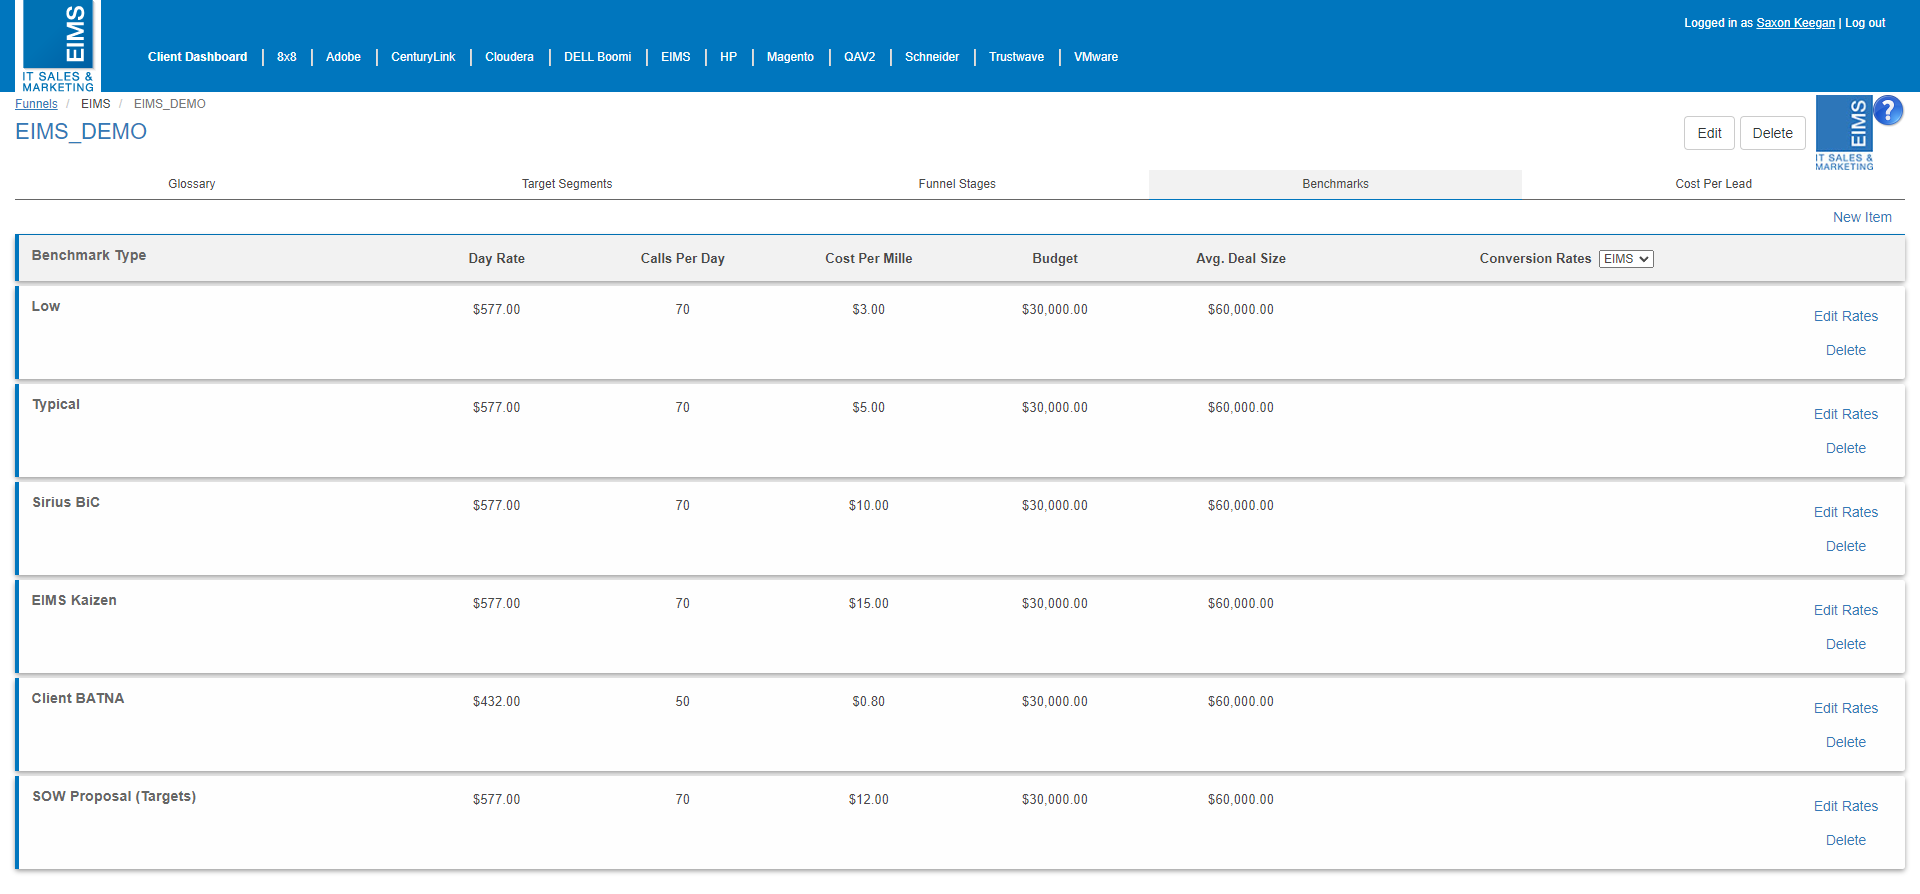Click Edit Rates for SOW Proposal (Targets)
Viewport: 1920px width, 894px height.
click(1846, 806)
